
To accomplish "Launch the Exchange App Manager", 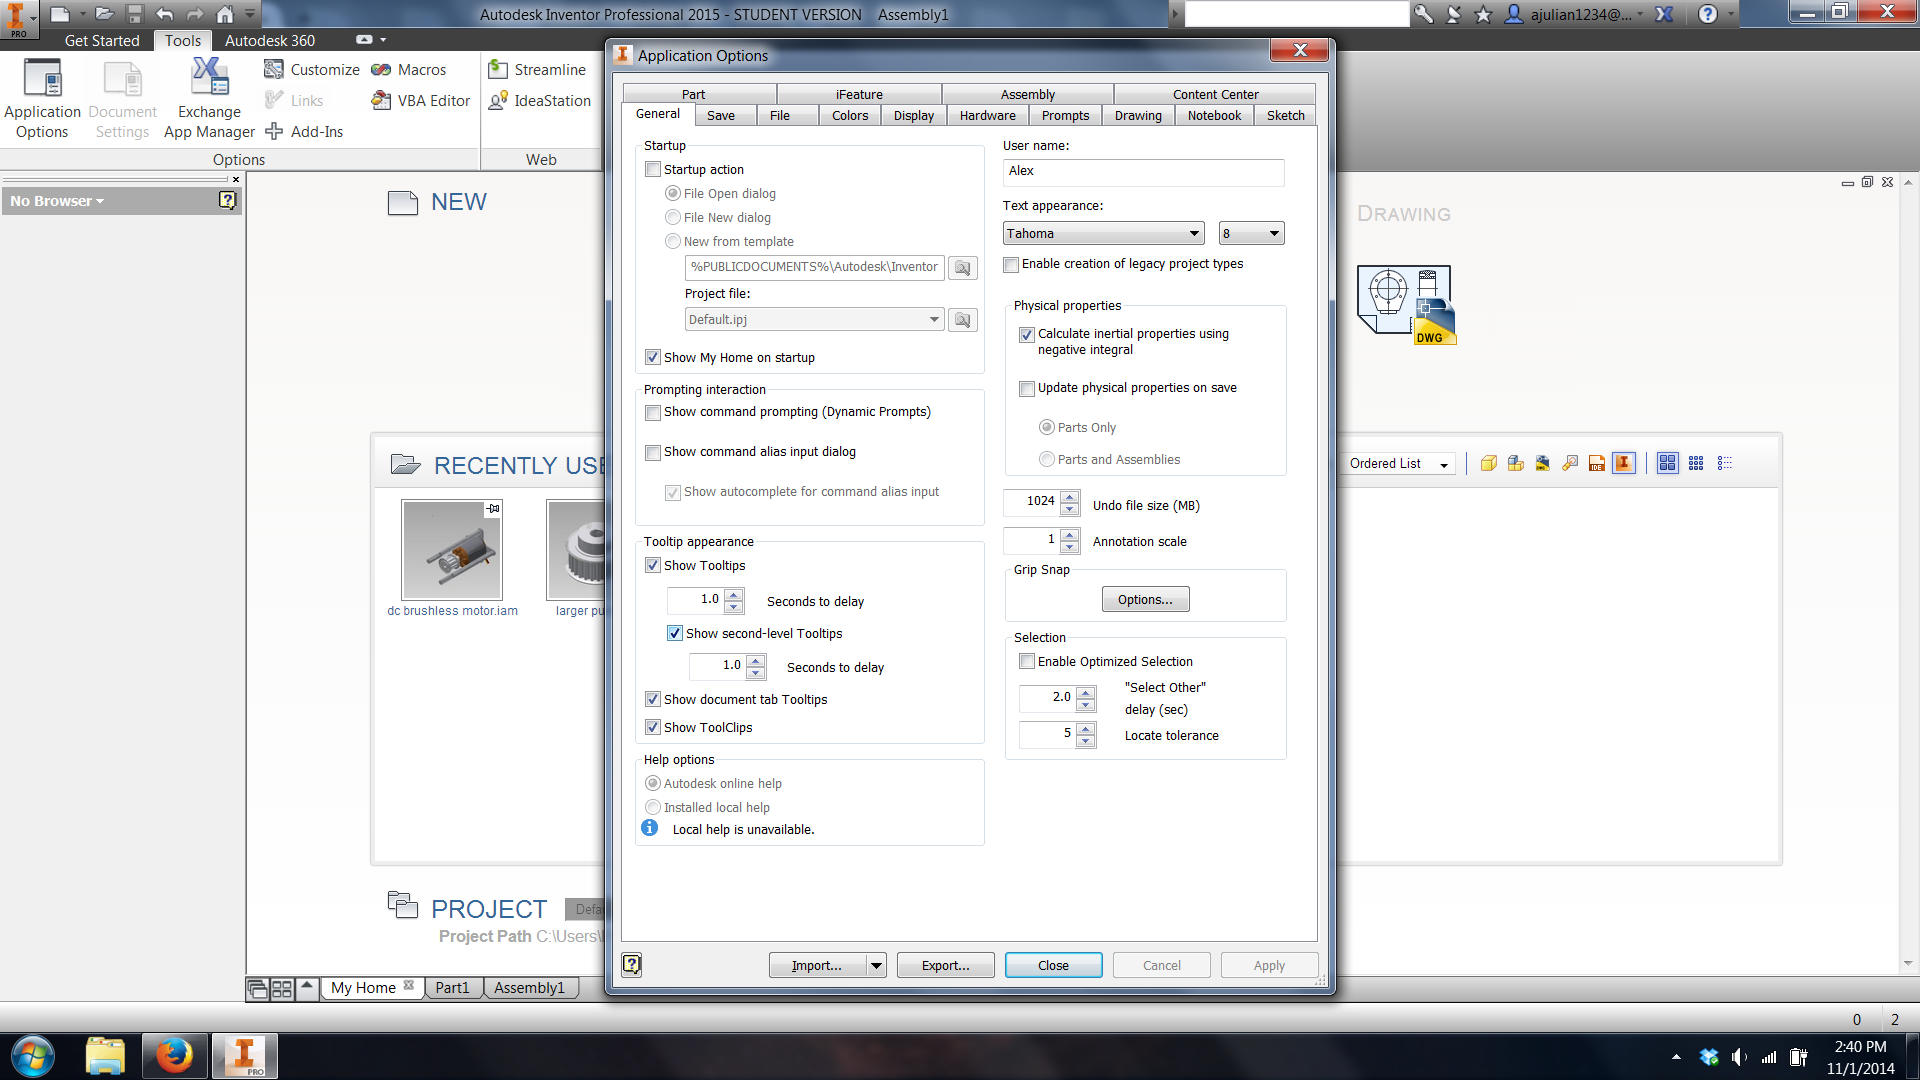I will [208, 97].
